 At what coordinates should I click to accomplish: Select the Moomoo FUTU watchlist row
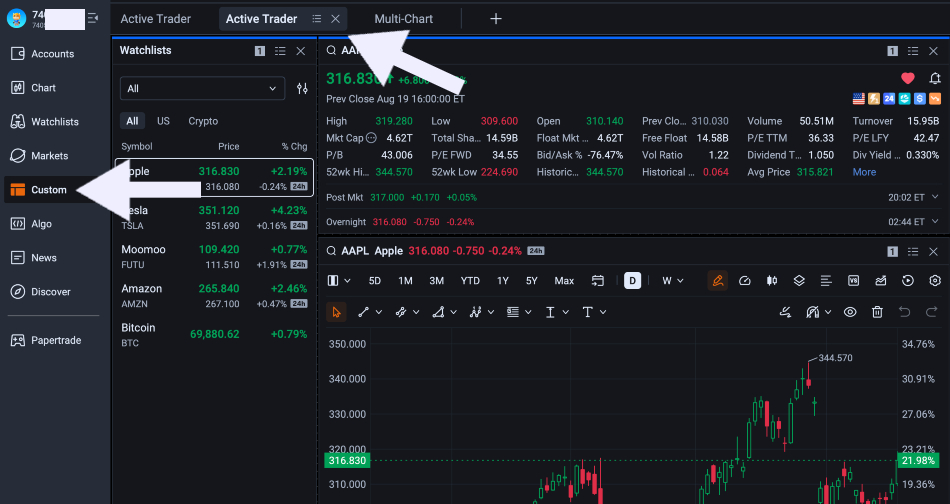[x=214, y=256]
